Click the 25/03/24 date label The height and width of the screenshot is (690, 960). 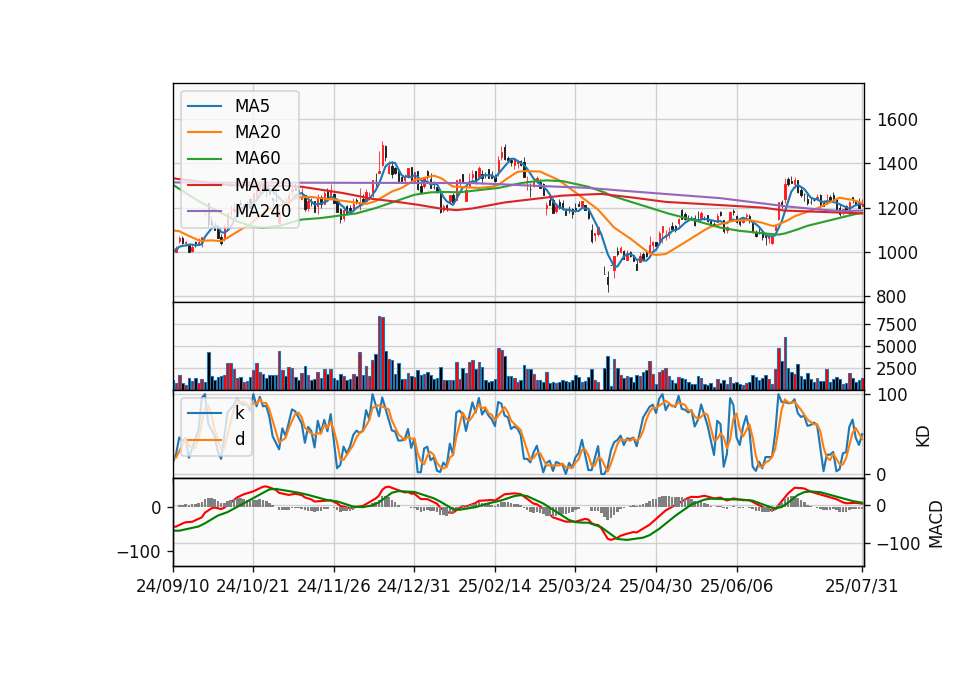(x=575, y=586)
